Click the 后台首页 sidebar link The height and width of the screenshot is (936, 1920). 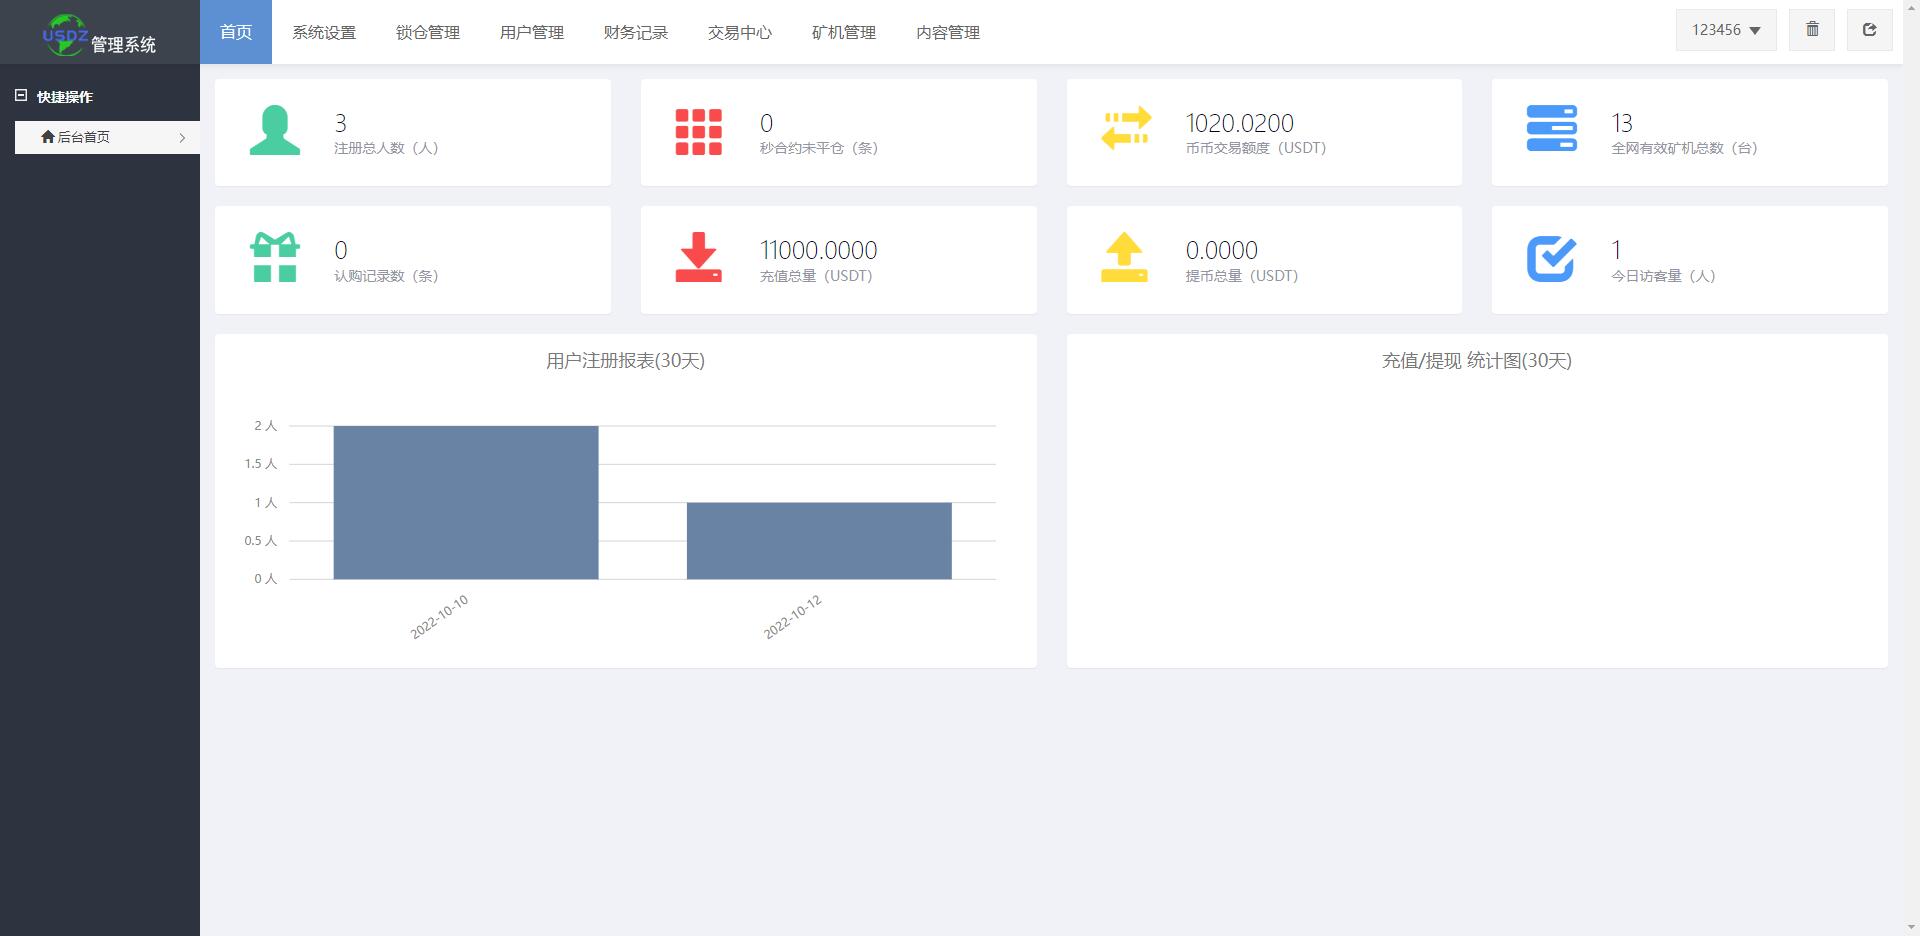pos(84,137)
